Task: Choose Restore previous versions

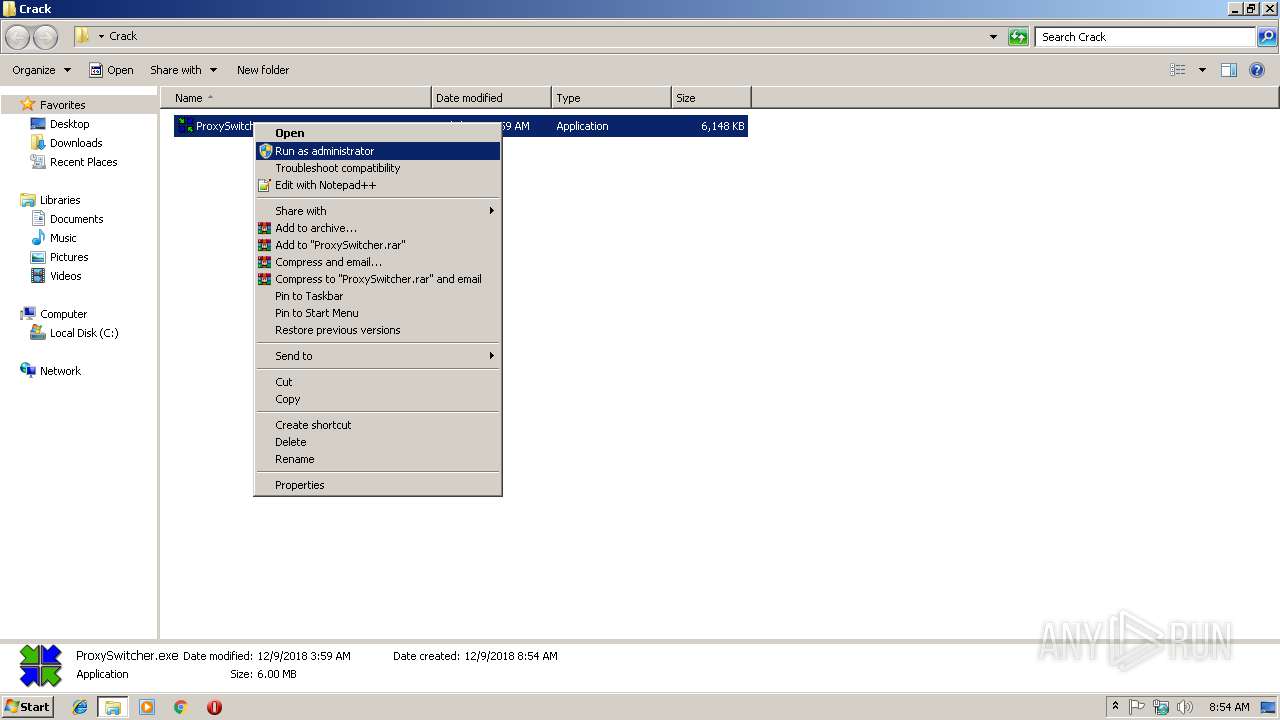Action: pos(378,330)
